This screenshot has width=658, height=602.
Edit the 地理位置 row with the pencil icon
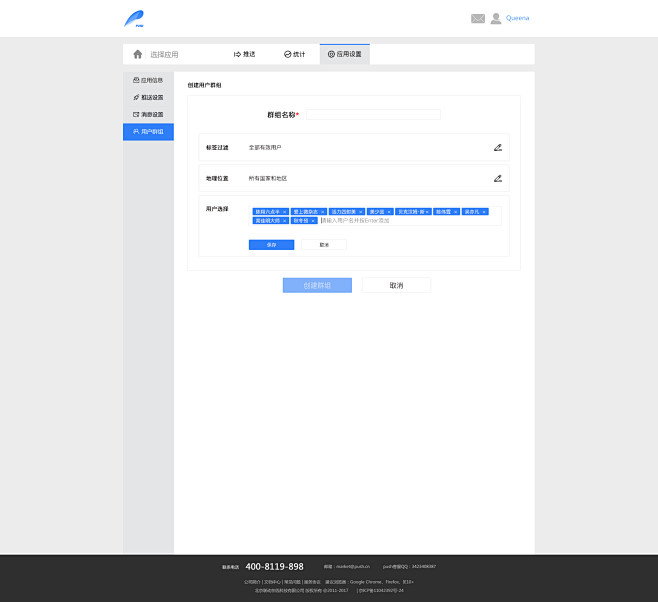pos(498,178)
